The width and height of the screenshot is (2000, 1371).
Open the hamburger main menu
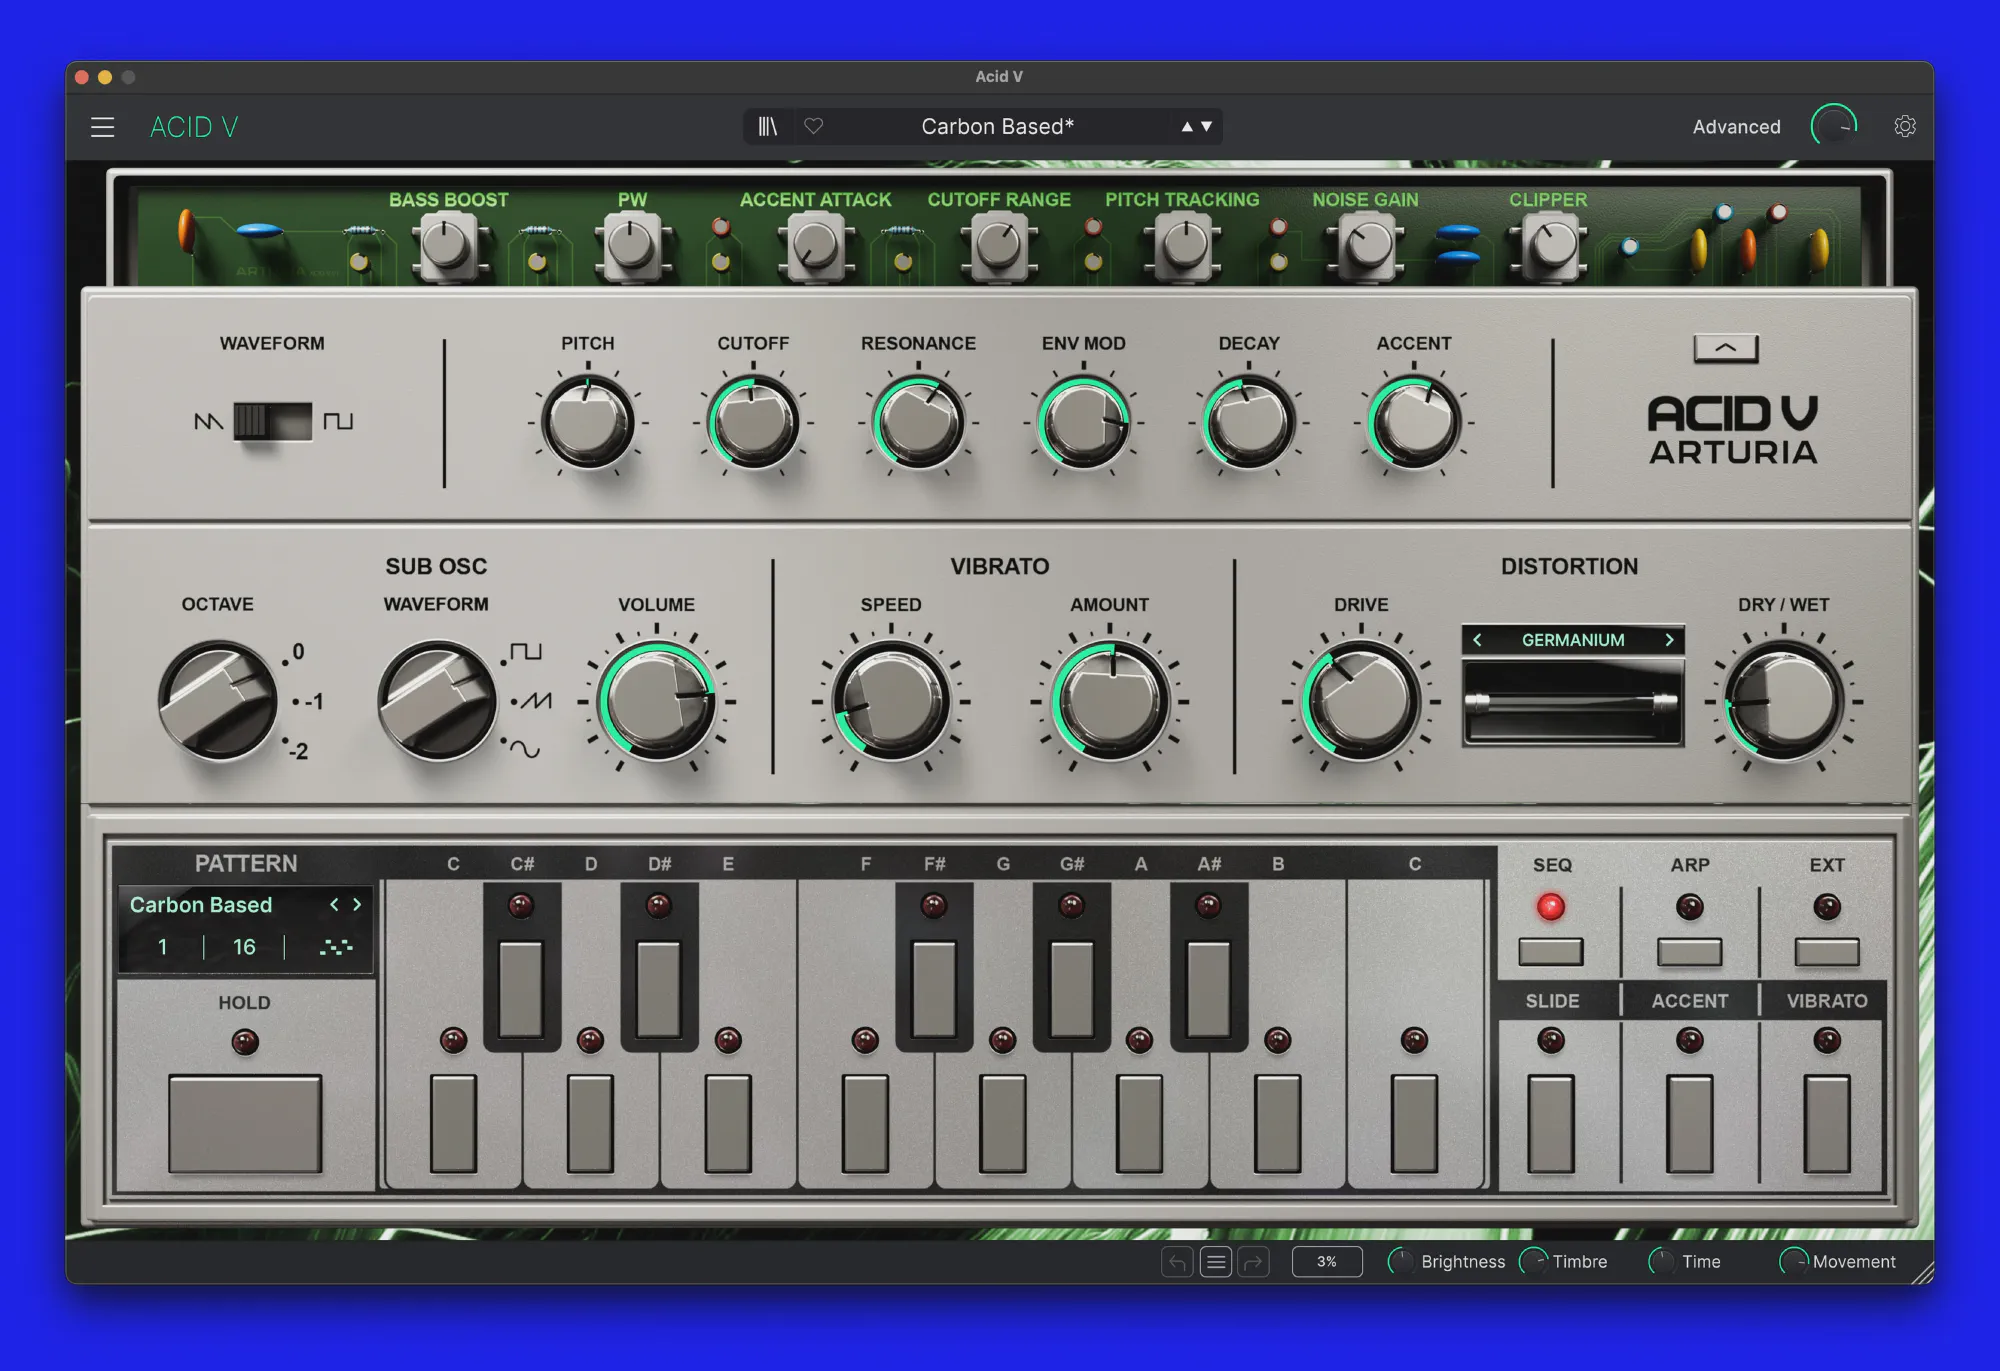[x=102, y=128]
